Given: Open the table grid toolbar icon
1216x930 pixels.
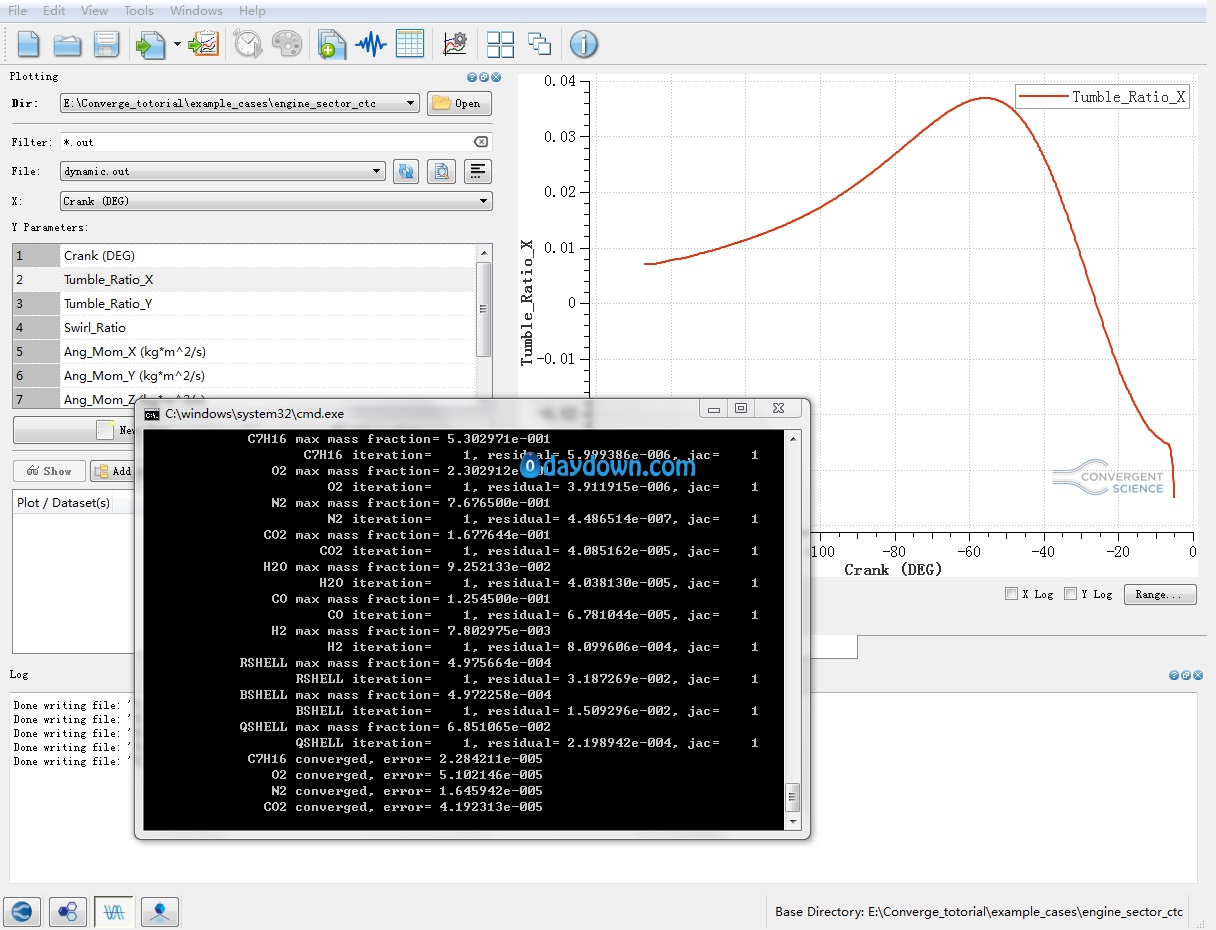Looking at the screenshot, I should 410,44.
